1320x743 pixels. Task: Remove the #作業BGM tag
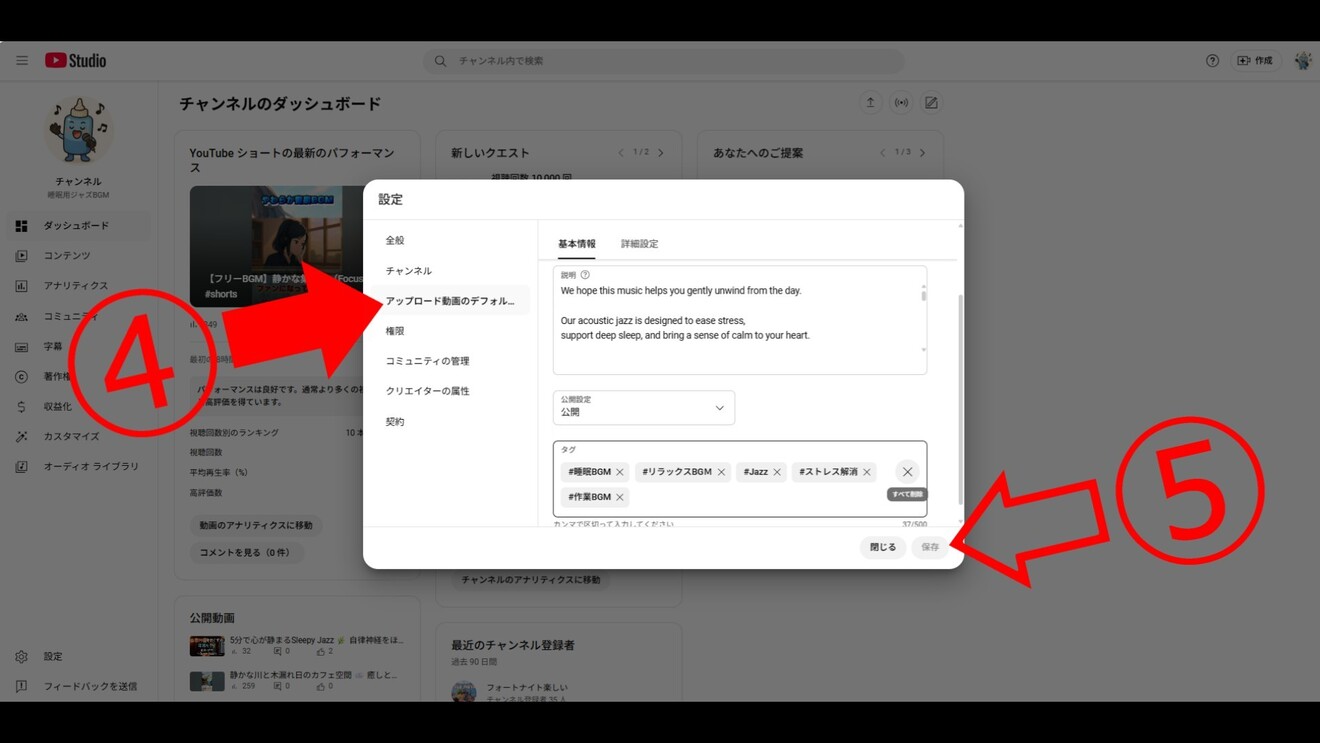[x=620, y=497]
